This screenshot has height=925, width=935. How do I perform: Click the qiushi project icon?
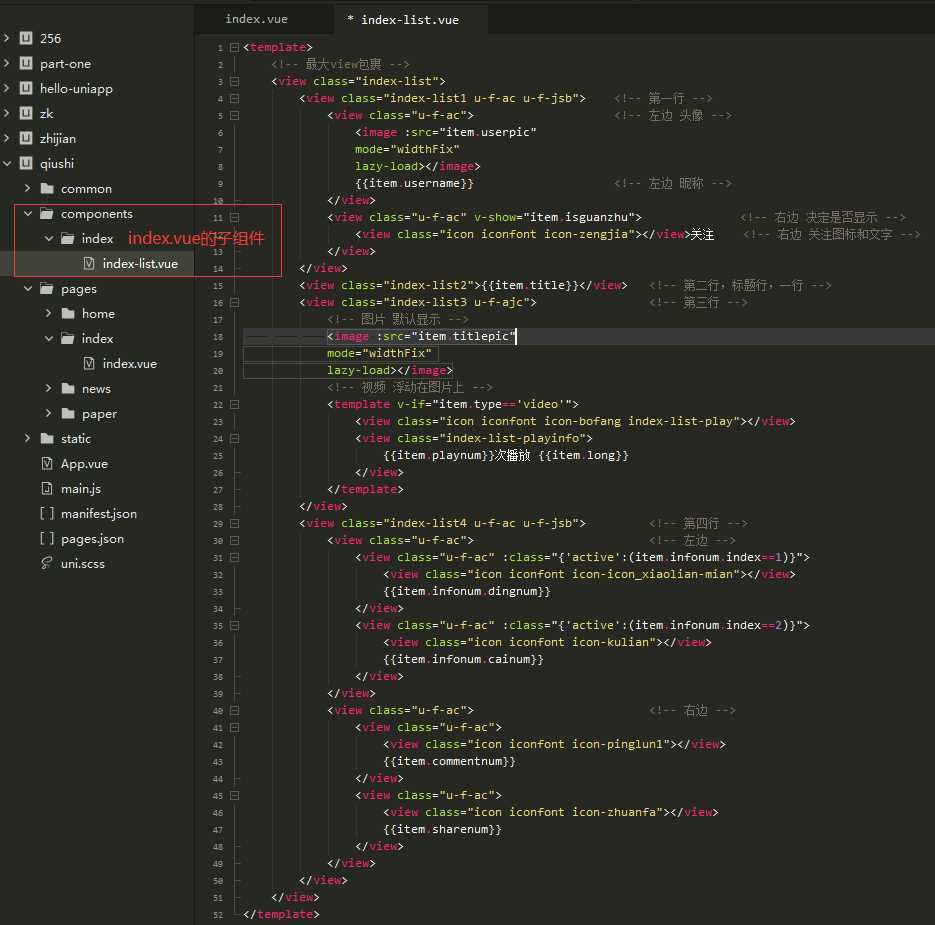click(26, 163)
